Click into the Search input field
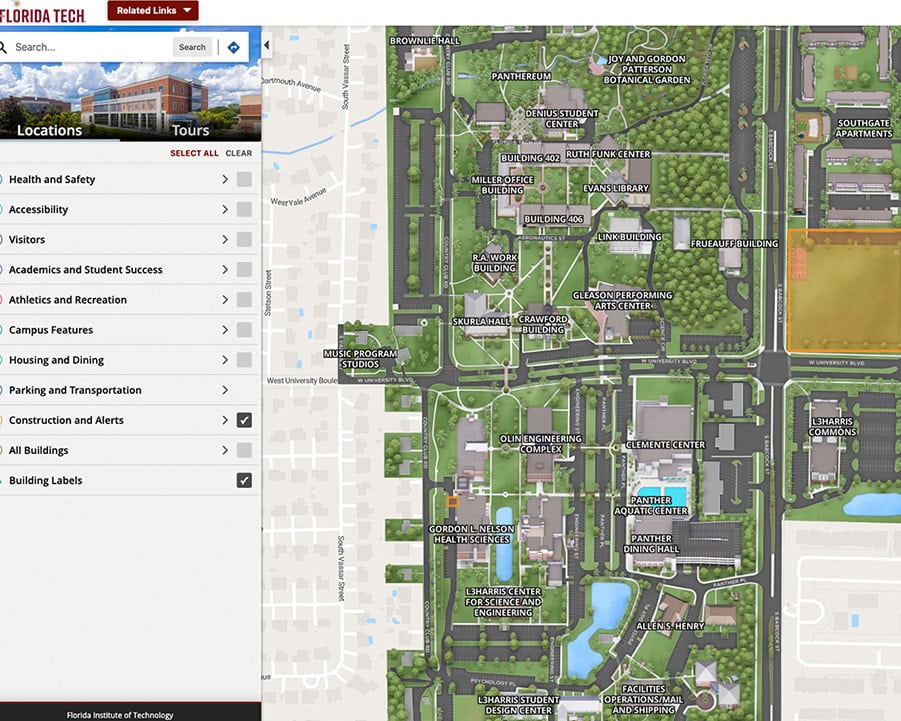The image size is (901, 721). [91, 47]
